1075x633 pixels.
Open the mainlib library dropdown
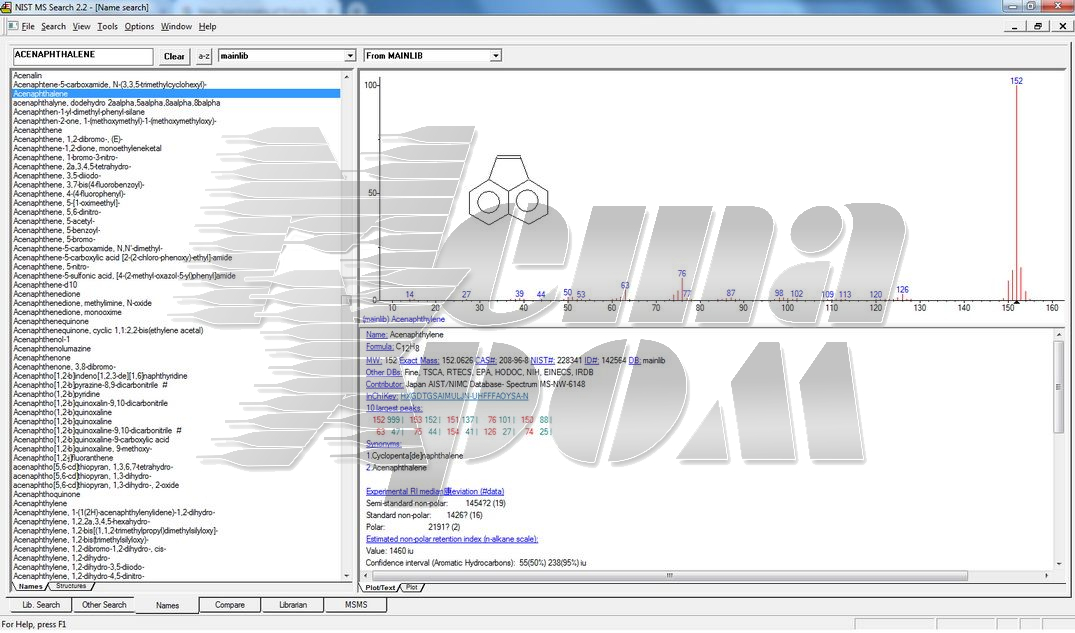(x=349, y=56)
